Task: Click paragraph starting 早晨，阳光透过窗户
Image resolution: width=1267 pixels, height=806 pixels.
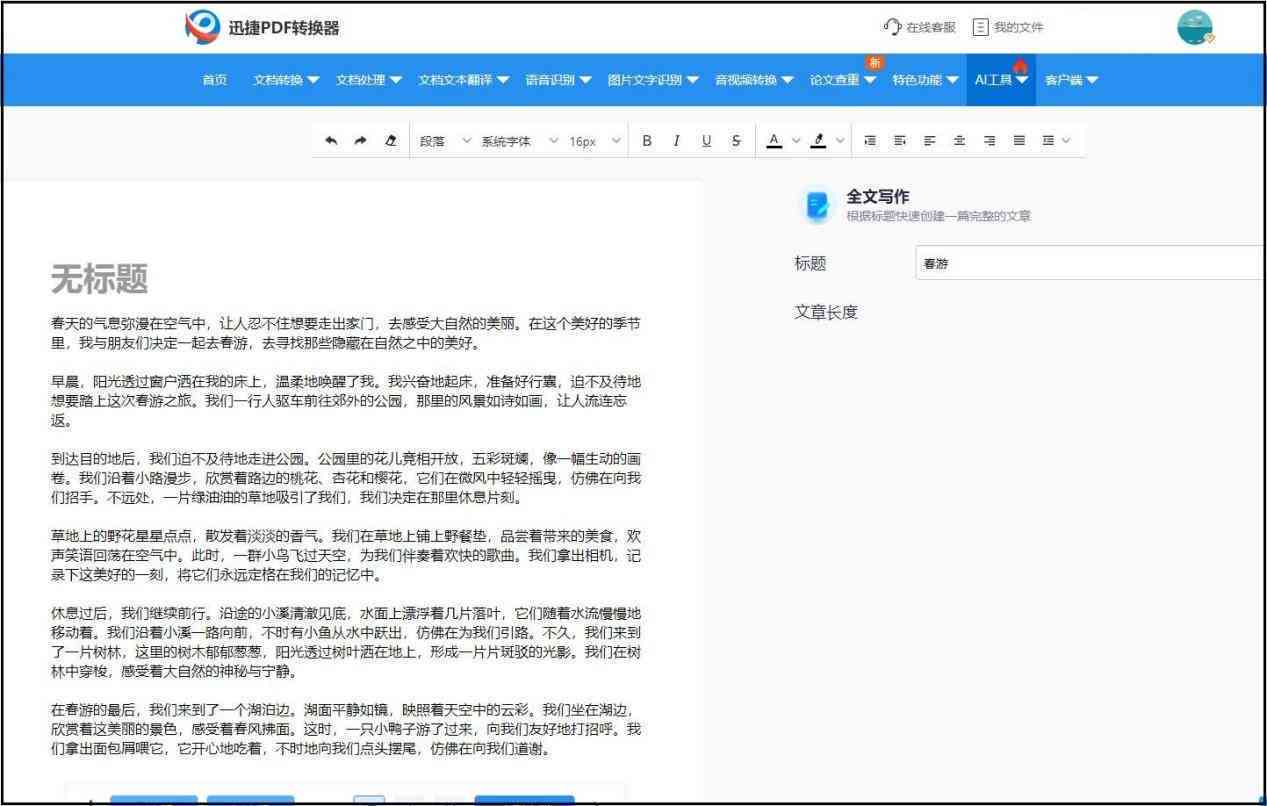Action: point(346,401)
